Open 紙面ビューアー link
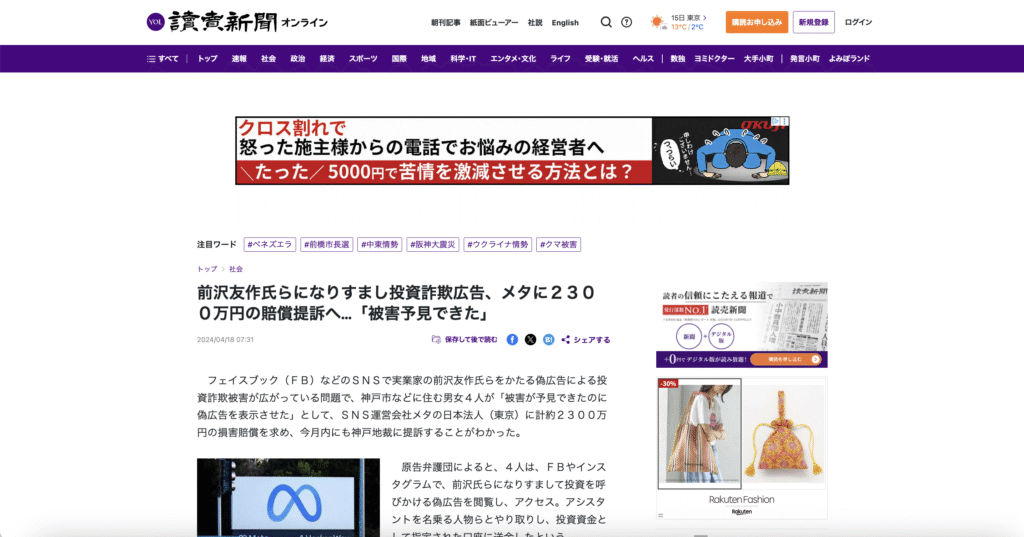The height and width of the screenshot is (537, 1024). (494, 22)
